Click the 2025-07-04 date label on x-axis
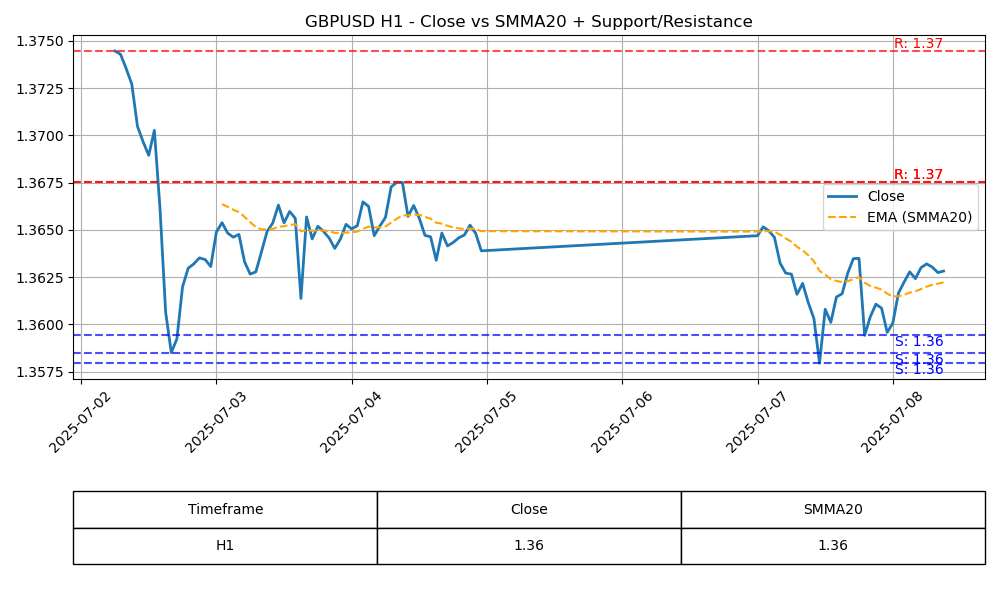The width and height of the screenshot is (1000, 600). pos(351,421)
